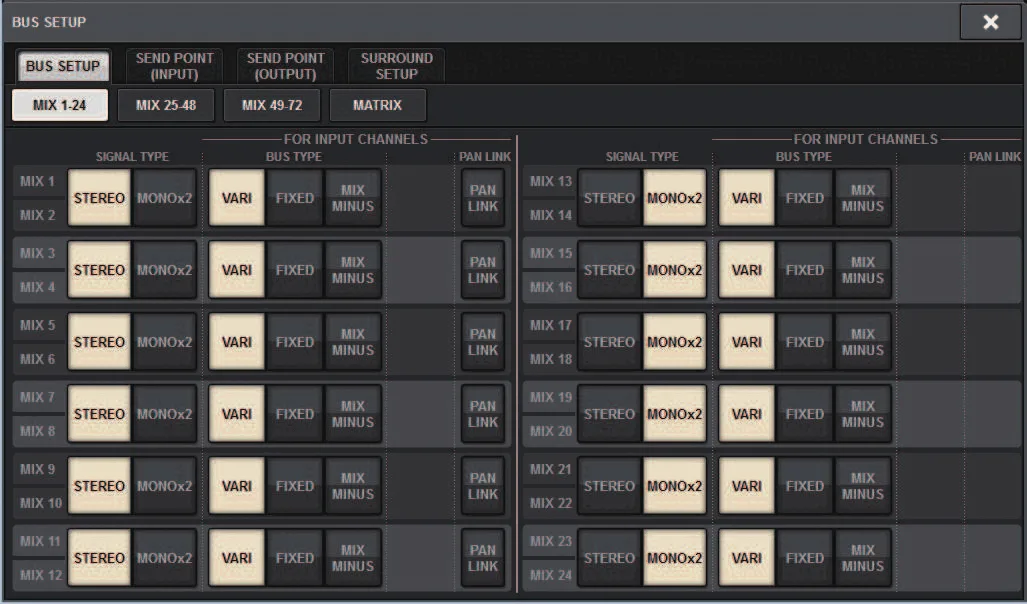Pick VARI for MIX 19/20
Image resolution: width=1027 pixels, height=604 pixels.
point(747,414)
